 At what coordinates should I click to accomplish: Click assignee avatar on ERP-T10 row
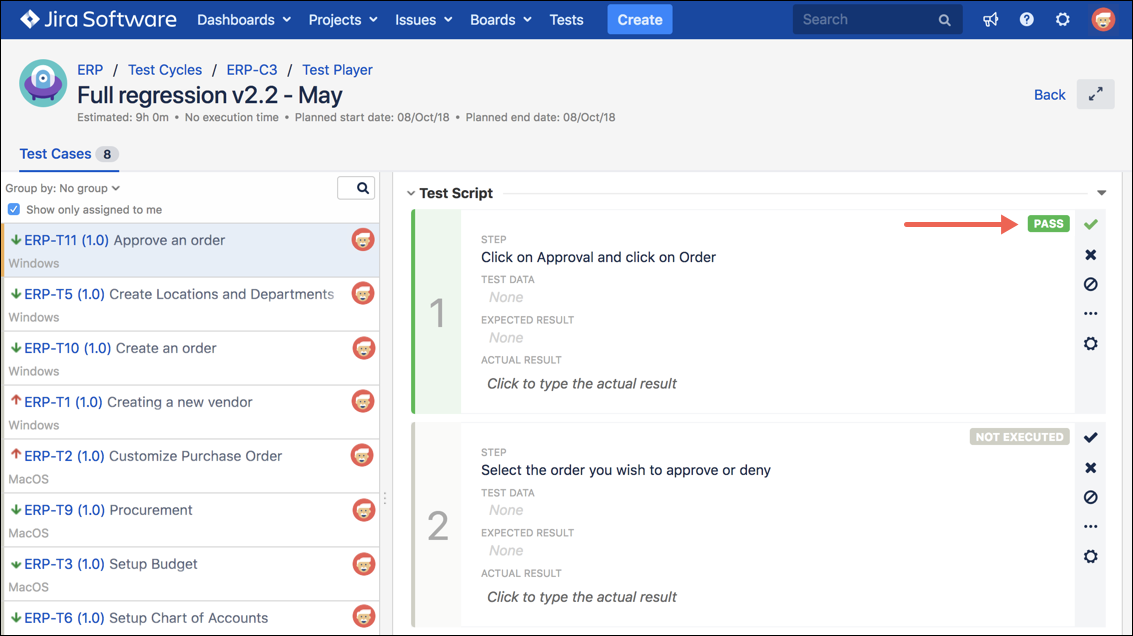click(x=363, y=348)
